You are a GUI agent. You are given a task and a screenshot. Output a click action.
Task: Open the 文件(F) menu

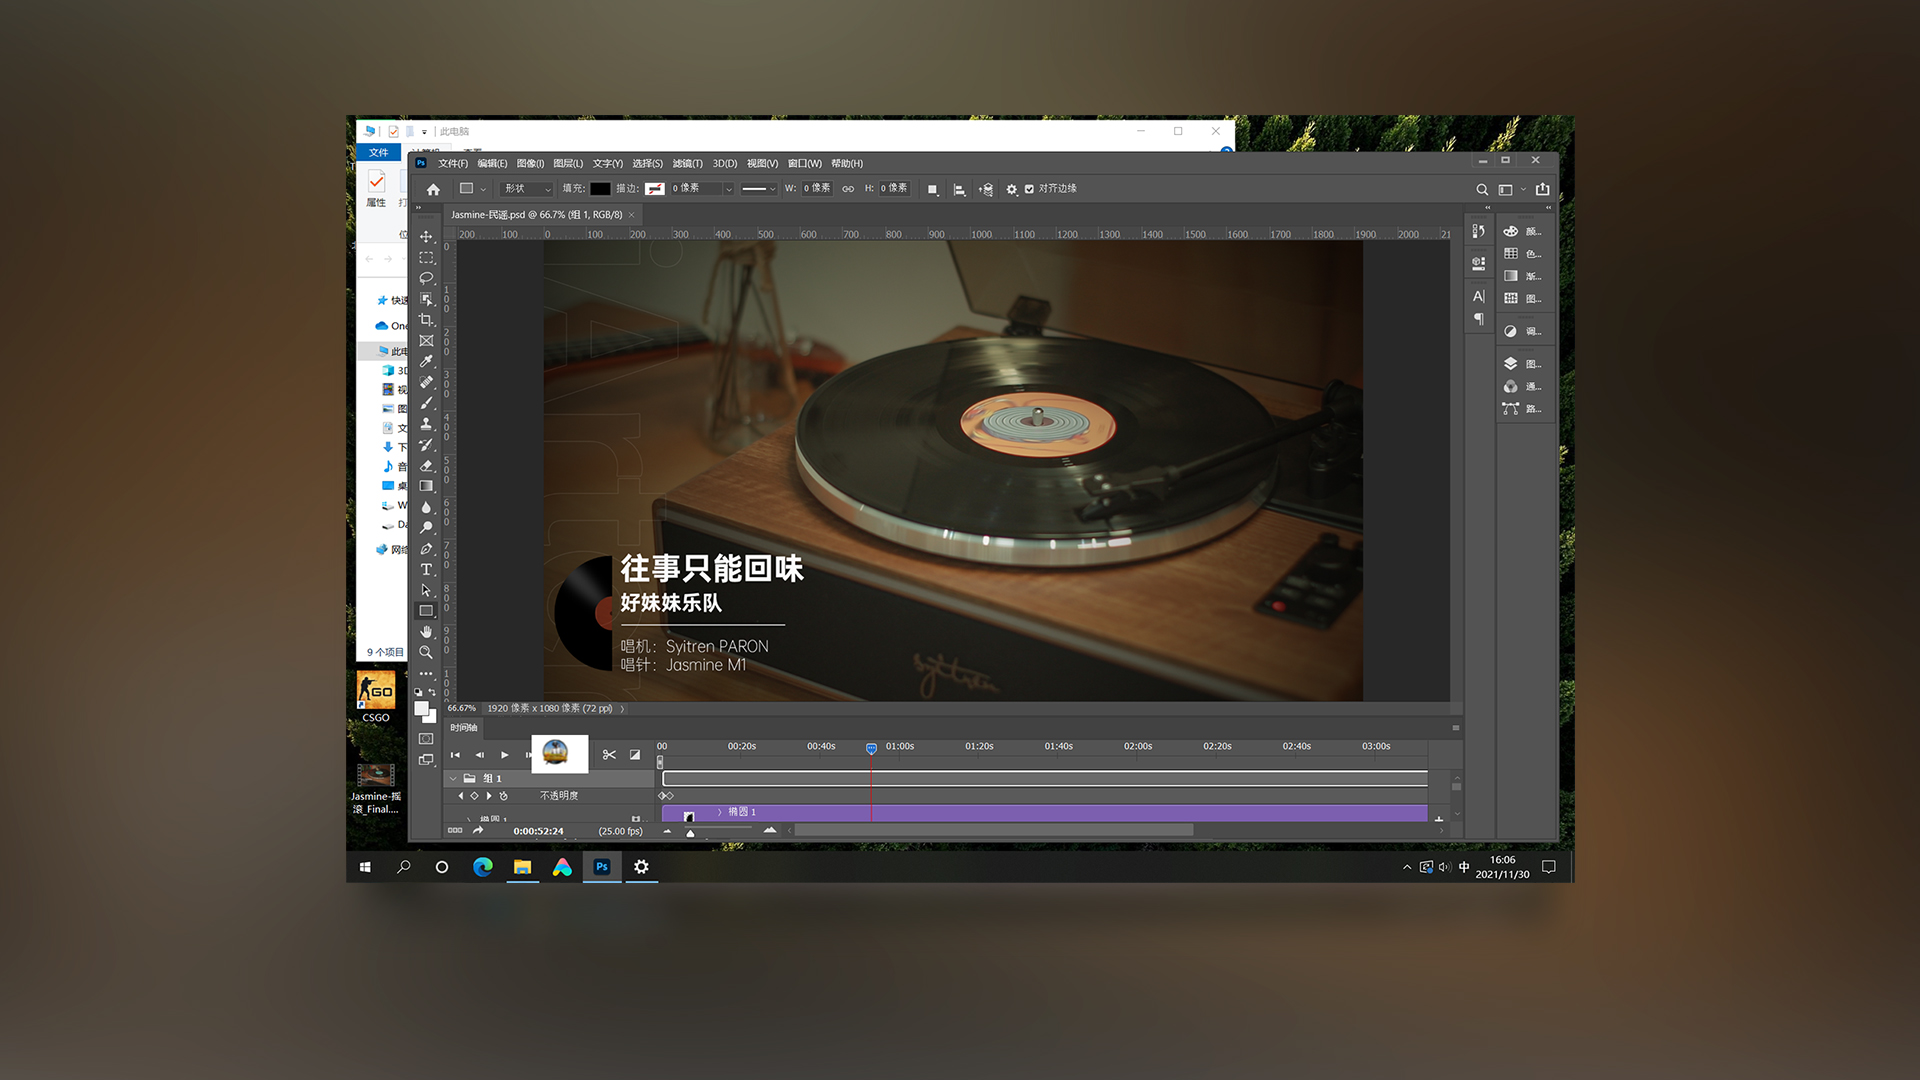452,163
